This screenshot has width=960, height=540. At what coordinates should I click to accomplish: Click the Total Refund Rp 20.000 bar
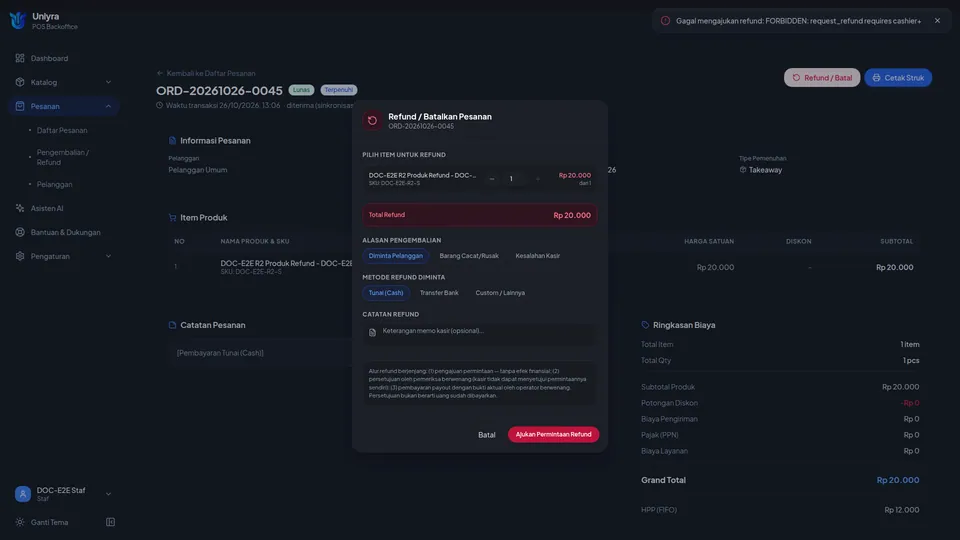pos(479,215)
